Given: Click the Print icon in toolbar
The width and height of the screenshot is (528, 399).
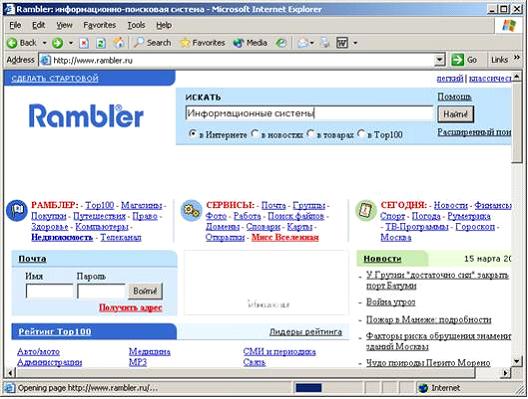Looking at the screenshot, I should 325,43.
